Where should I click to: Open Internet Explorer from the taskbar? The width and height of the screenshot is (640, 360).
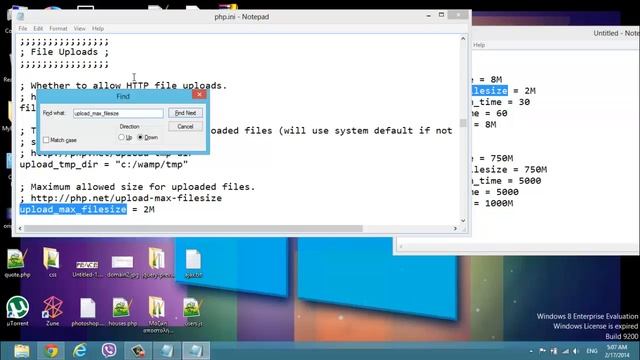click(x=80, y=351)
